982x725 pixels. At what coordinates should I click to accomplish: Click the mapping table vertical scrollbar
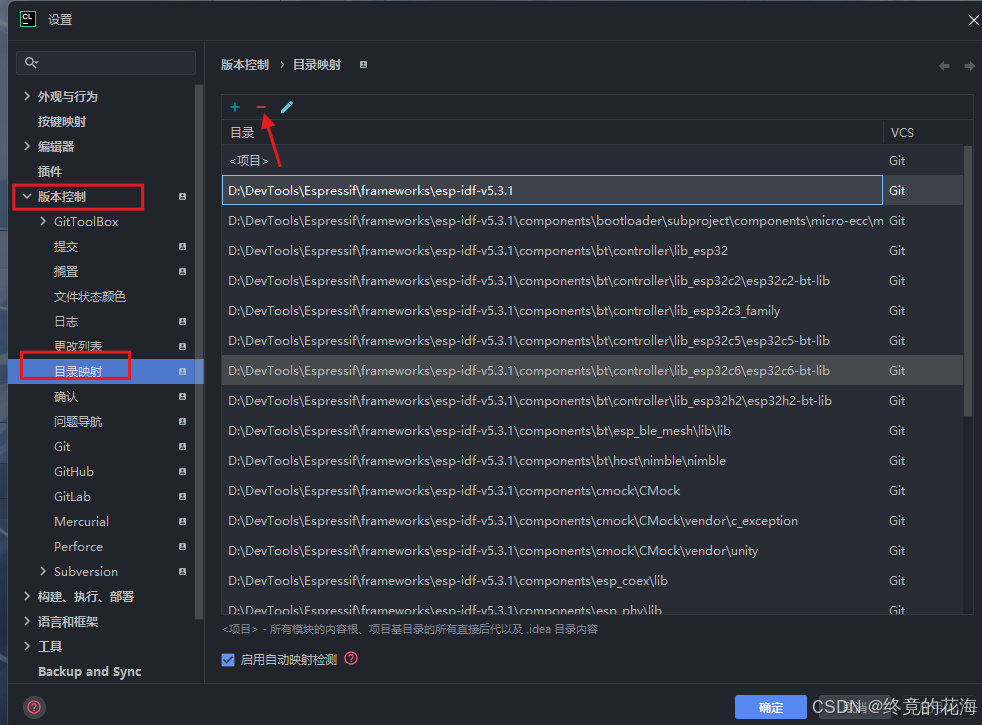click(968, 280)
